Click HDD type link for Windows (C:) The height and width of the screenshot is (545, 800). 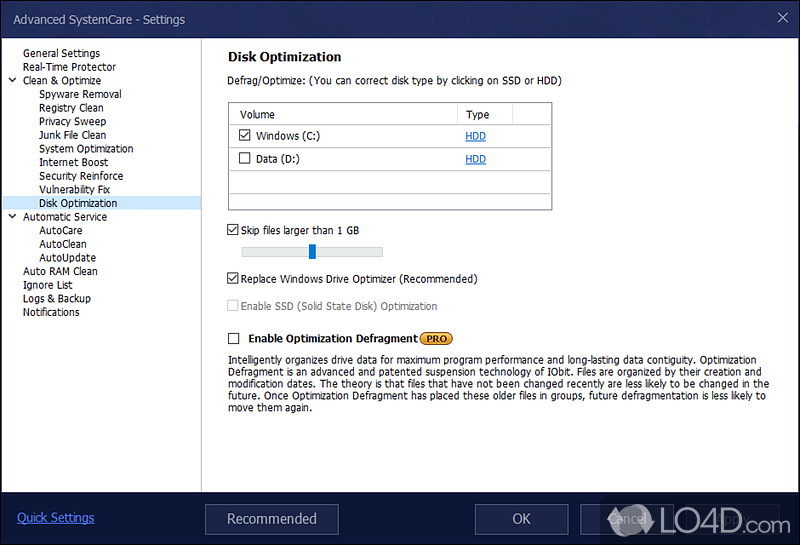(x=475, y=136)
